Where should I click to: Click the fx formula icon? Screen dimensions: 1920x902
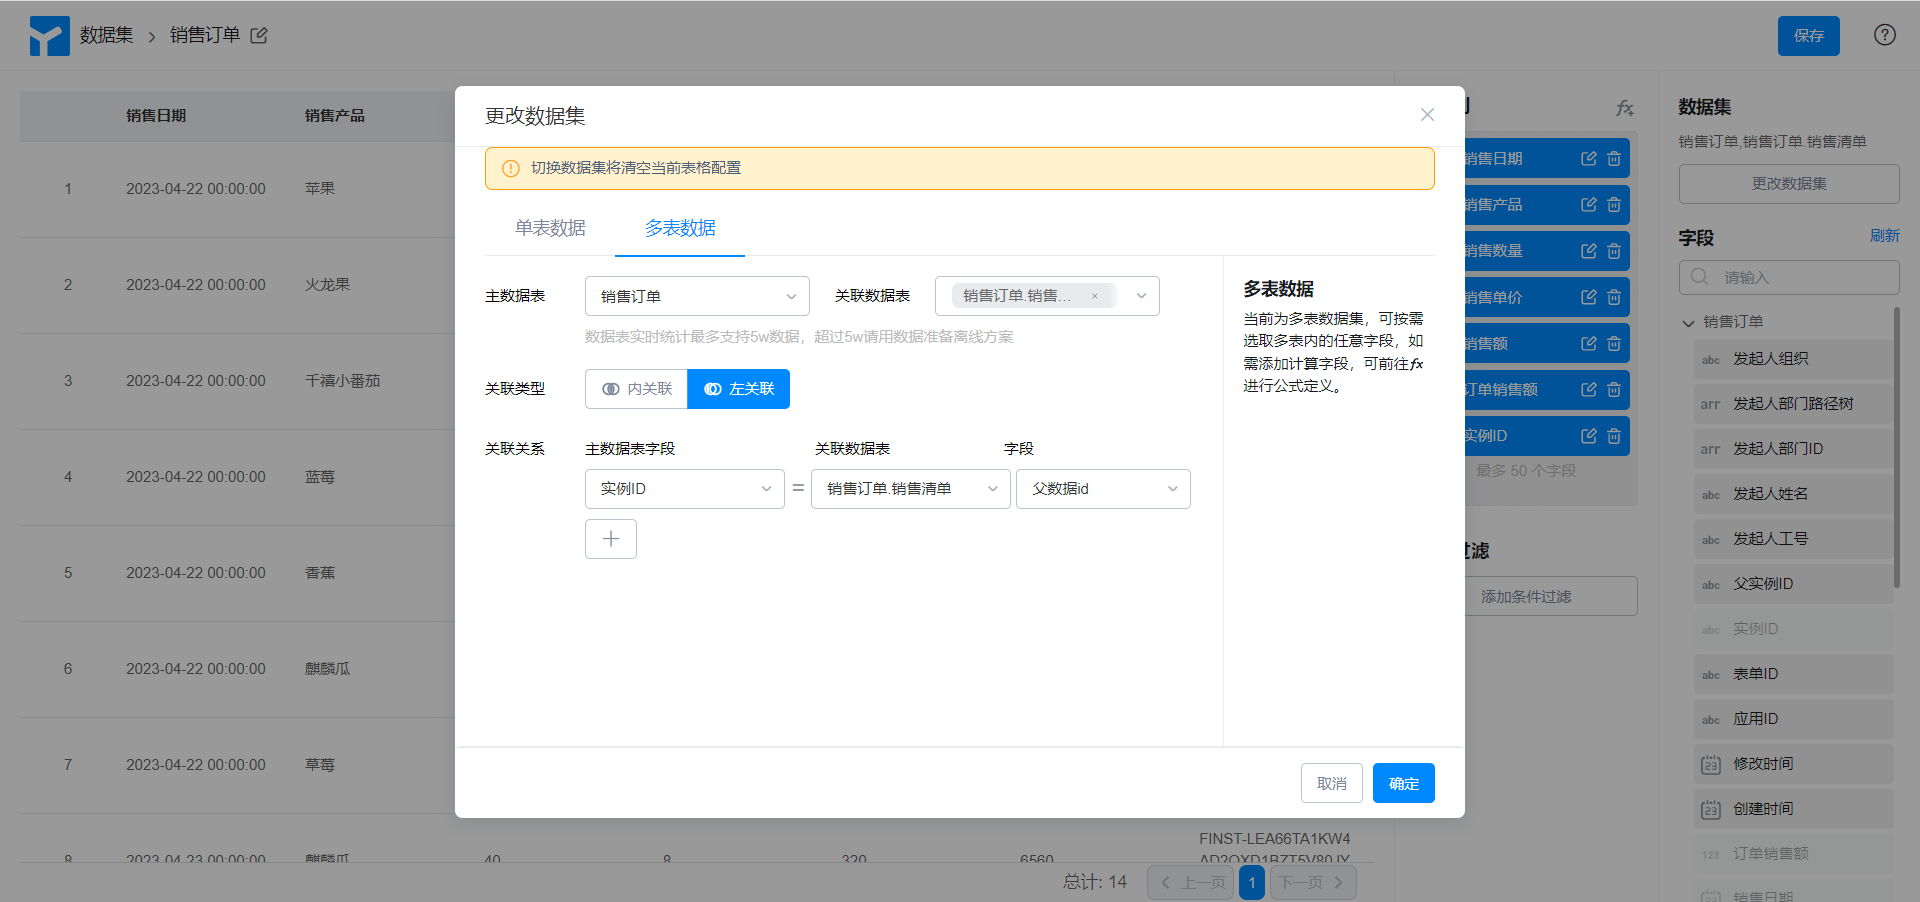[1625, 108]
